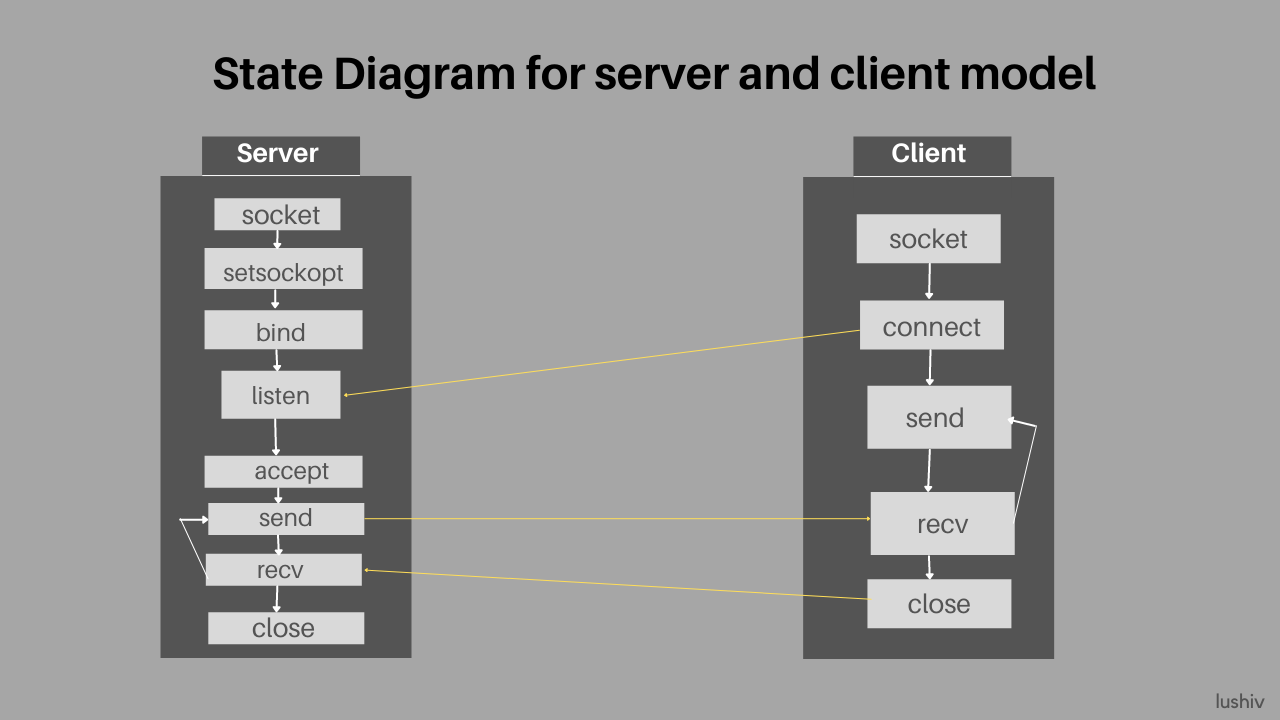Select the setsockopt box in Server column
Image resolution: width=1280 pixels, height=720 pixels.
tap(283, 268)
